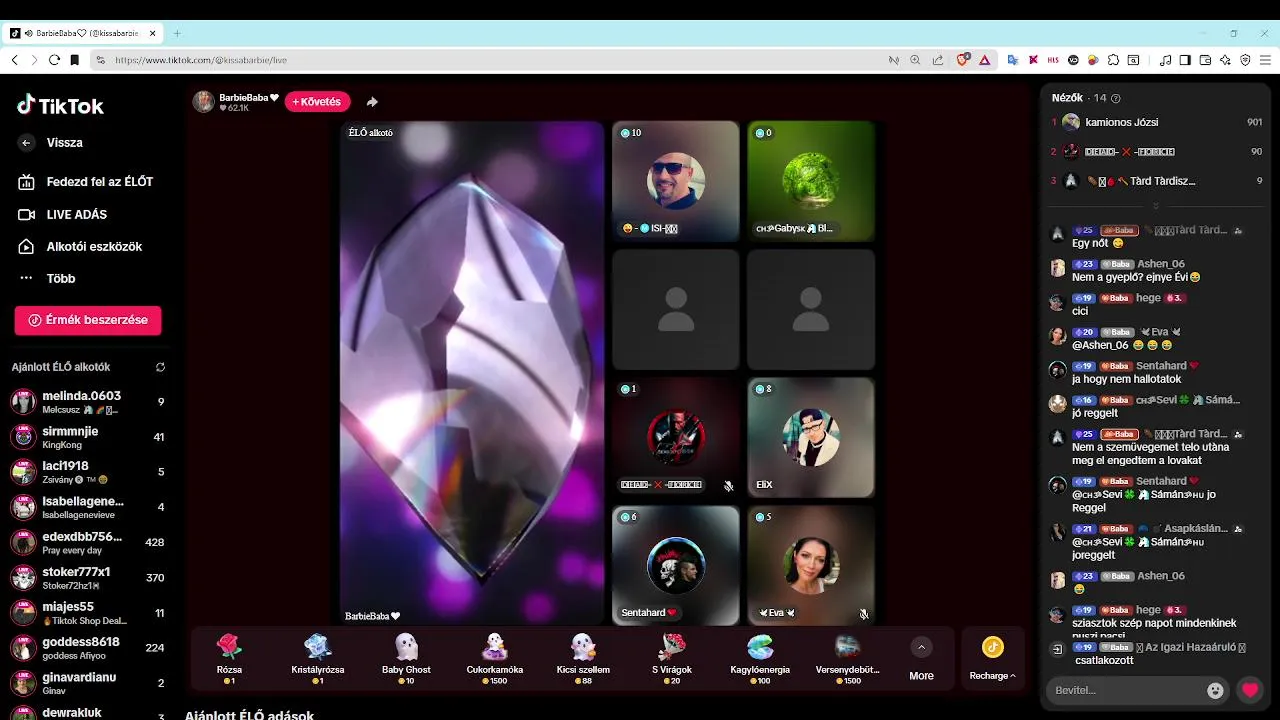Click BarbieBaba profile avatar in header

click(204, 102)
